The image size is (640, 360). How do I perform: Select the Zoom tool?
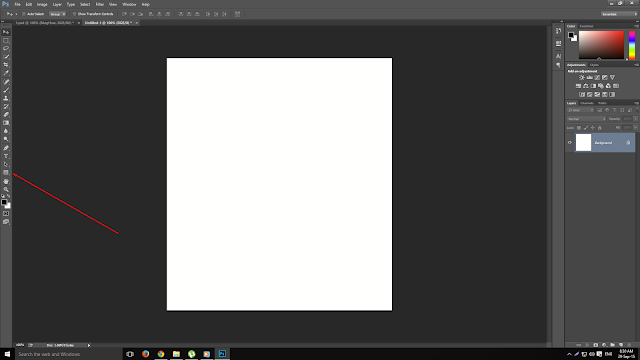pos(6,189)
